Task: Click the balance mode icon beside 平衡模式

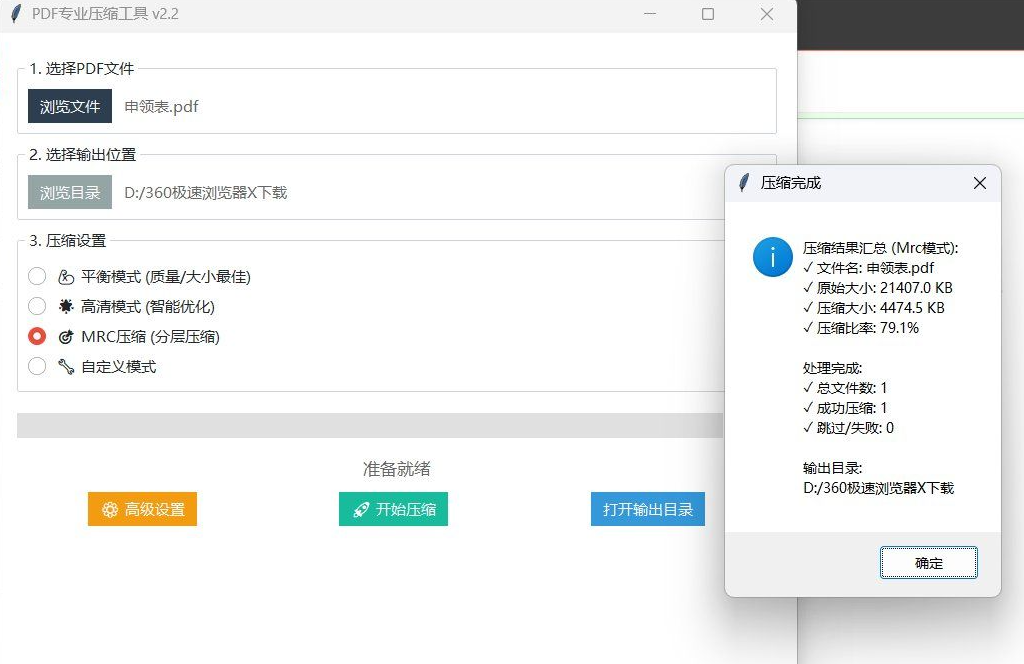Action: click(66, 277)
